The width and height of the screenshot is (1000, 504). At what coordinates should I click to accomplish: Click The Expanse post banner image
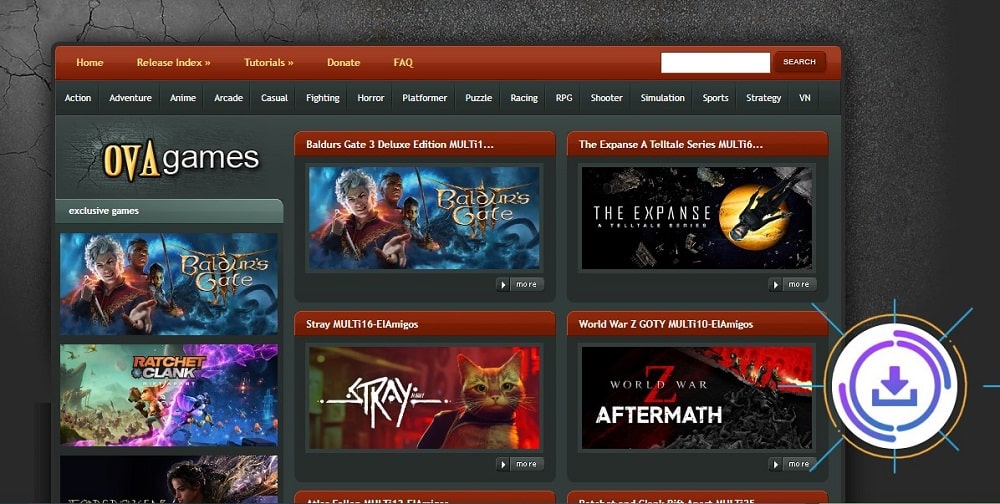coord(697,218)
